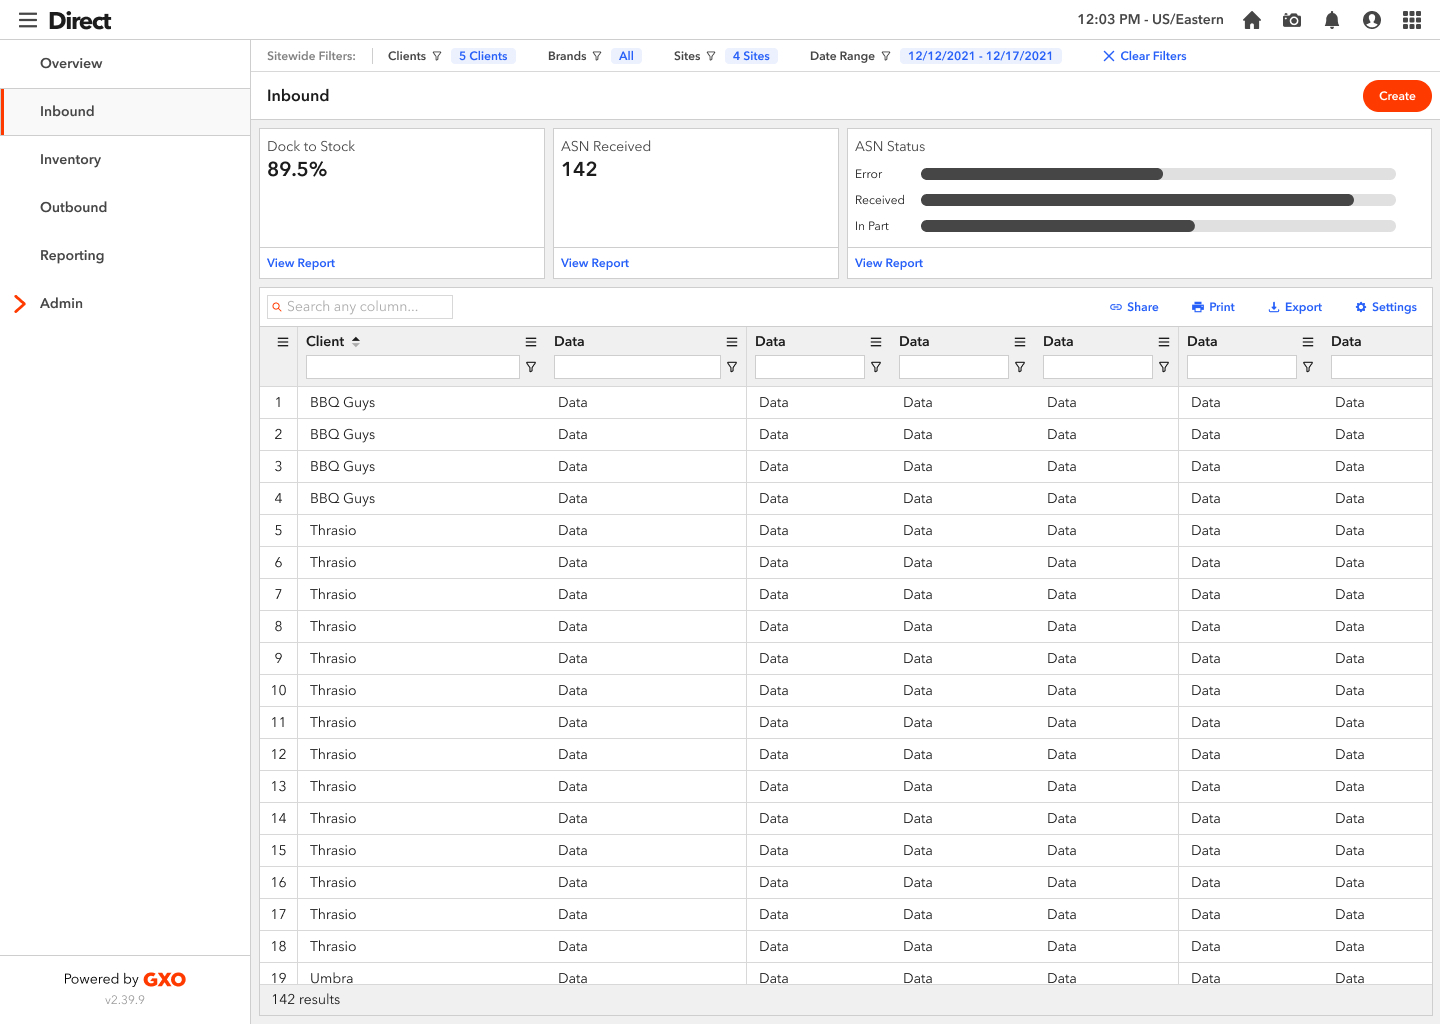Open Client column filter funnel
The image size is (1440, 1024).
(531, 368)
